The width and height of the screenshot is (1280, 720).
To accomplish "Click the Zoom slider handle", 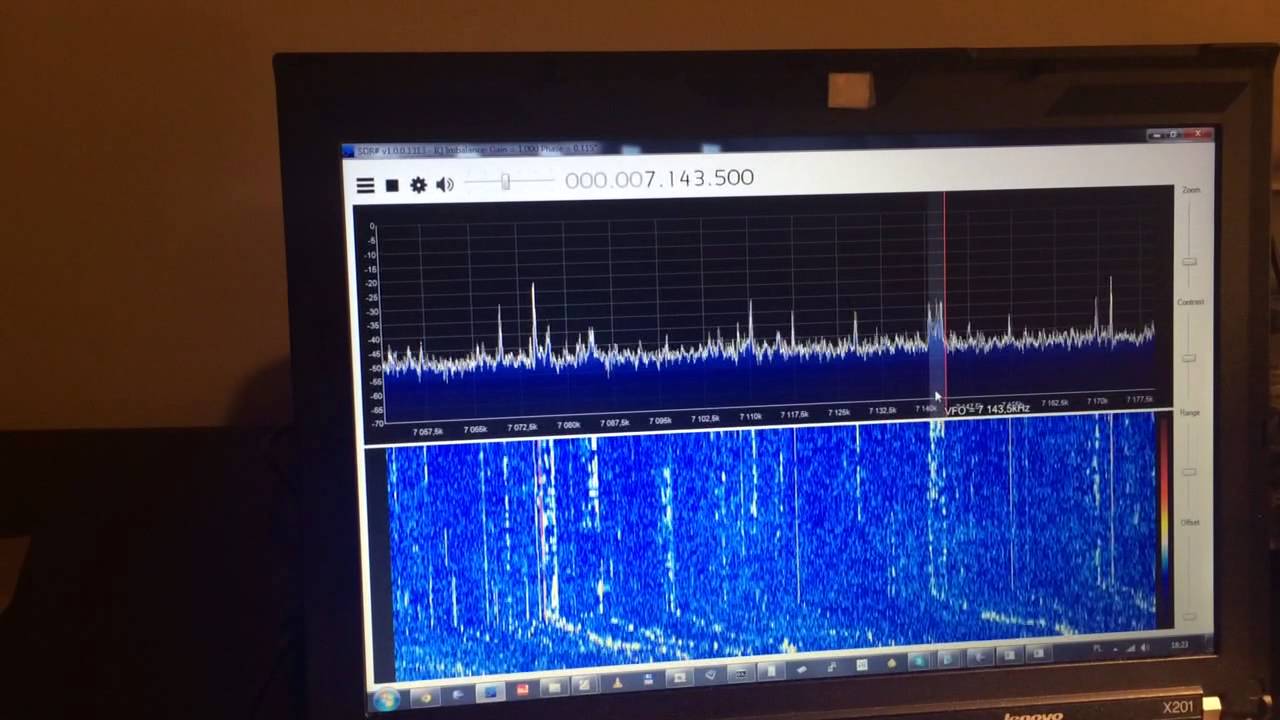I will pos(1189,262).
